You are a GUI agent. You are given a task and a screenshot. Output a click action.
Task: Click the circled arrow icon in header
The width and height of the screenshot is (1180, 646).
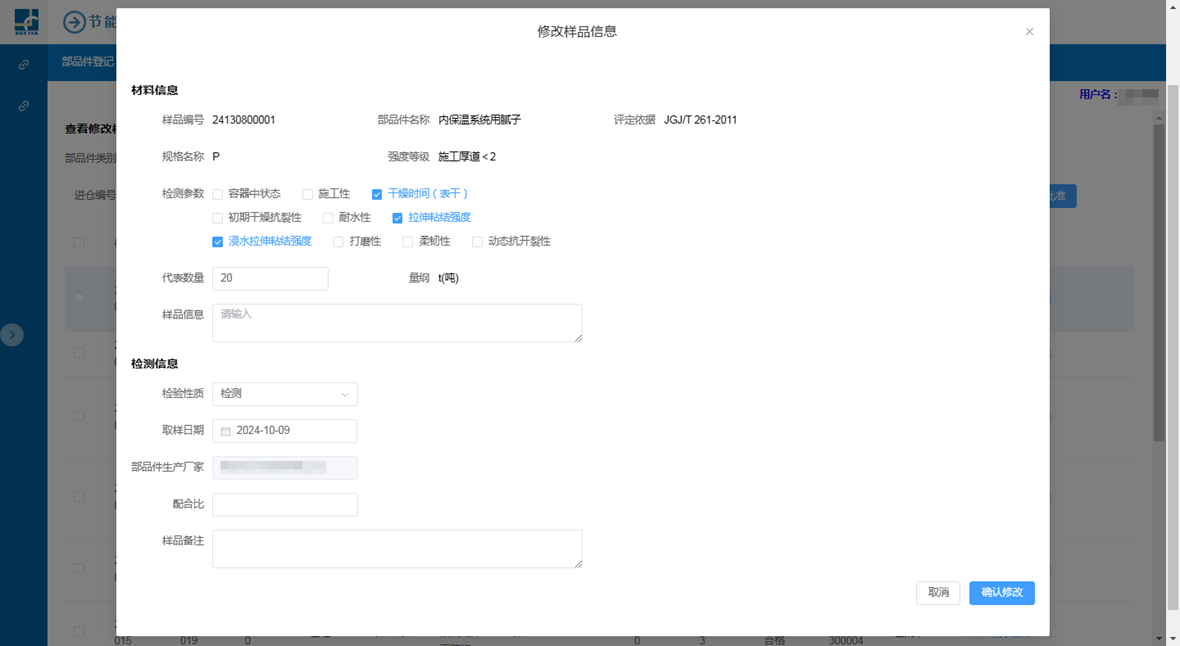click(74, 22)
